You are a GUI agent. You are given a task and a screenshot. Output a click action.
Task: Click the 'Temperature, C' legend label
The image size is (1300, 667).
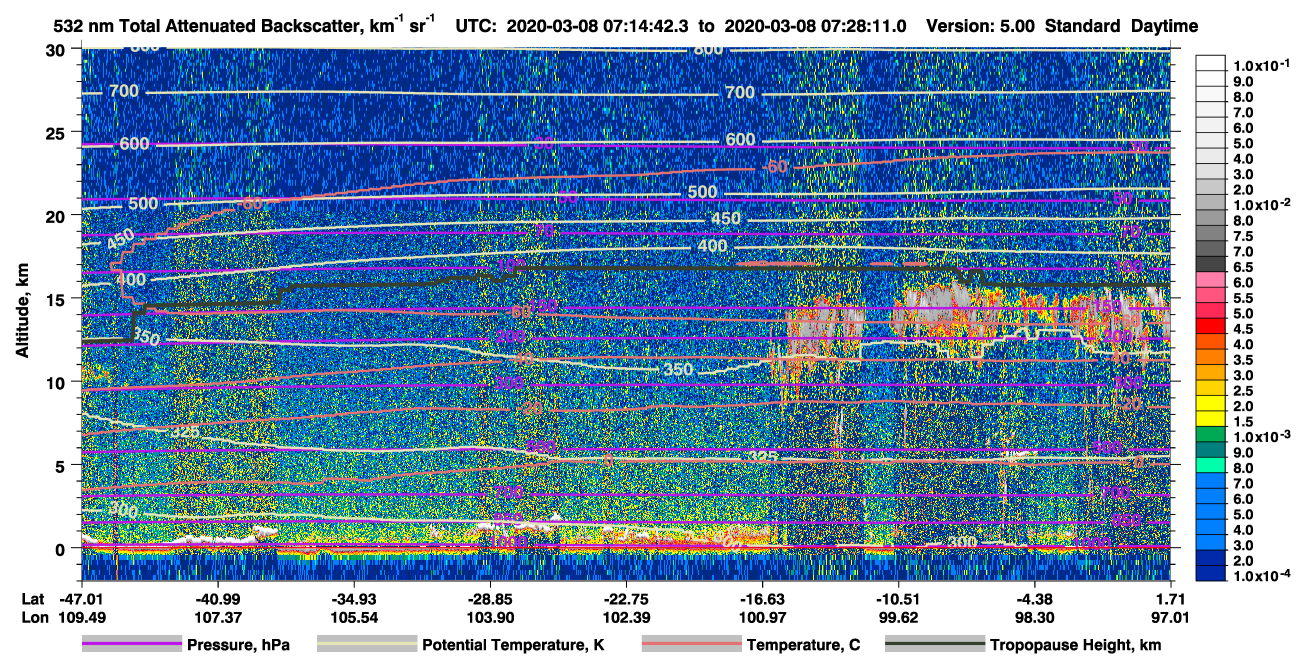pos(803,646)
